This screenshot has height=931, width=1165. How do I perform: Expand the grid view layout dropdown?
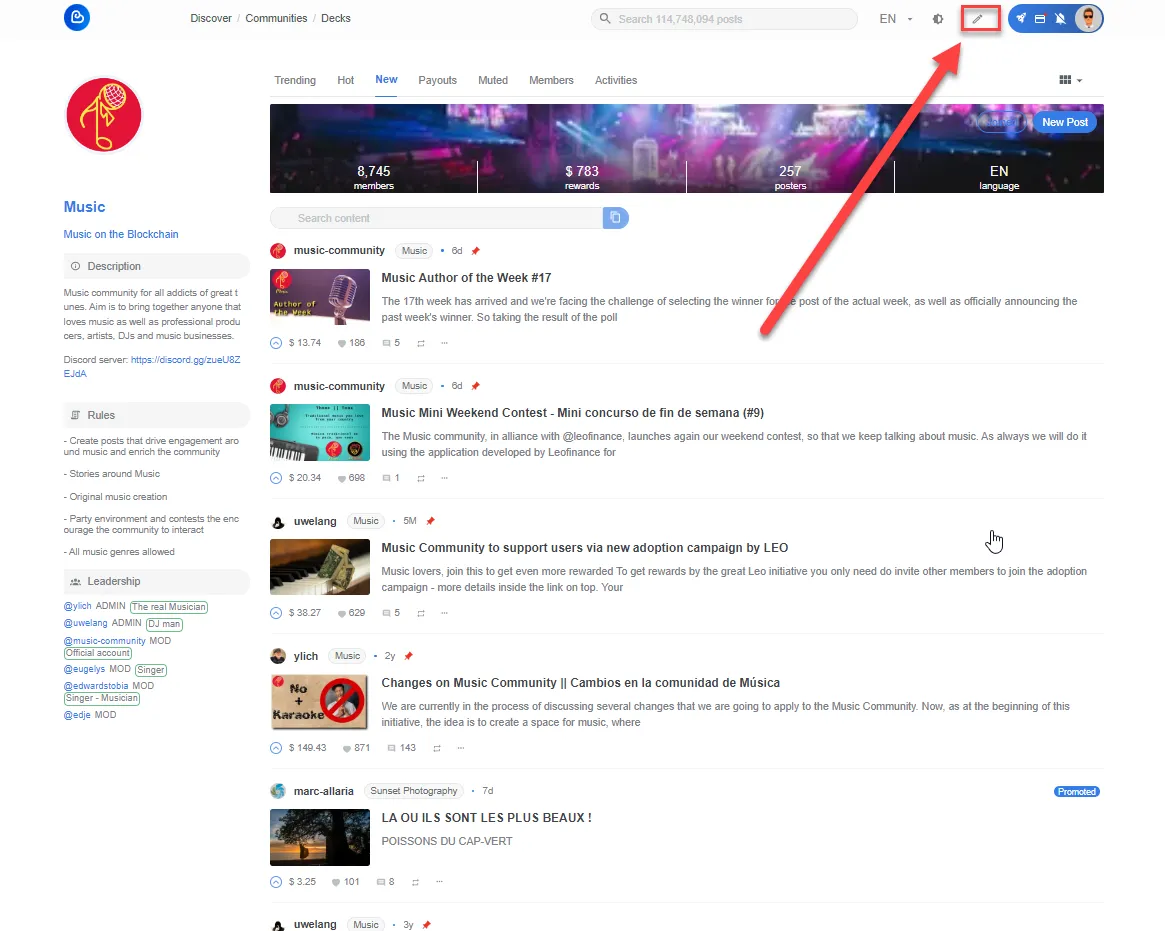click(1070, 80)
